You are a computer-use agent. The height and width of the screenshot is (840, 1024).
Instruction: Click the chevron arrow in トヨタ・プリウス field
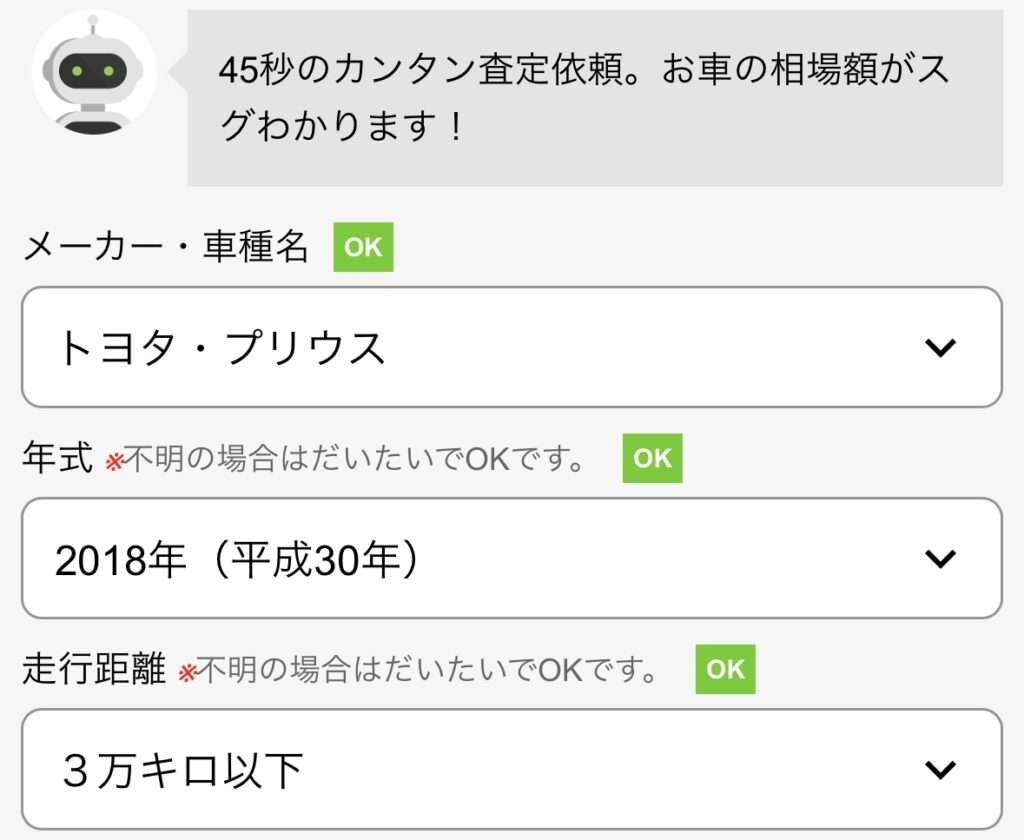pos(940,347)
